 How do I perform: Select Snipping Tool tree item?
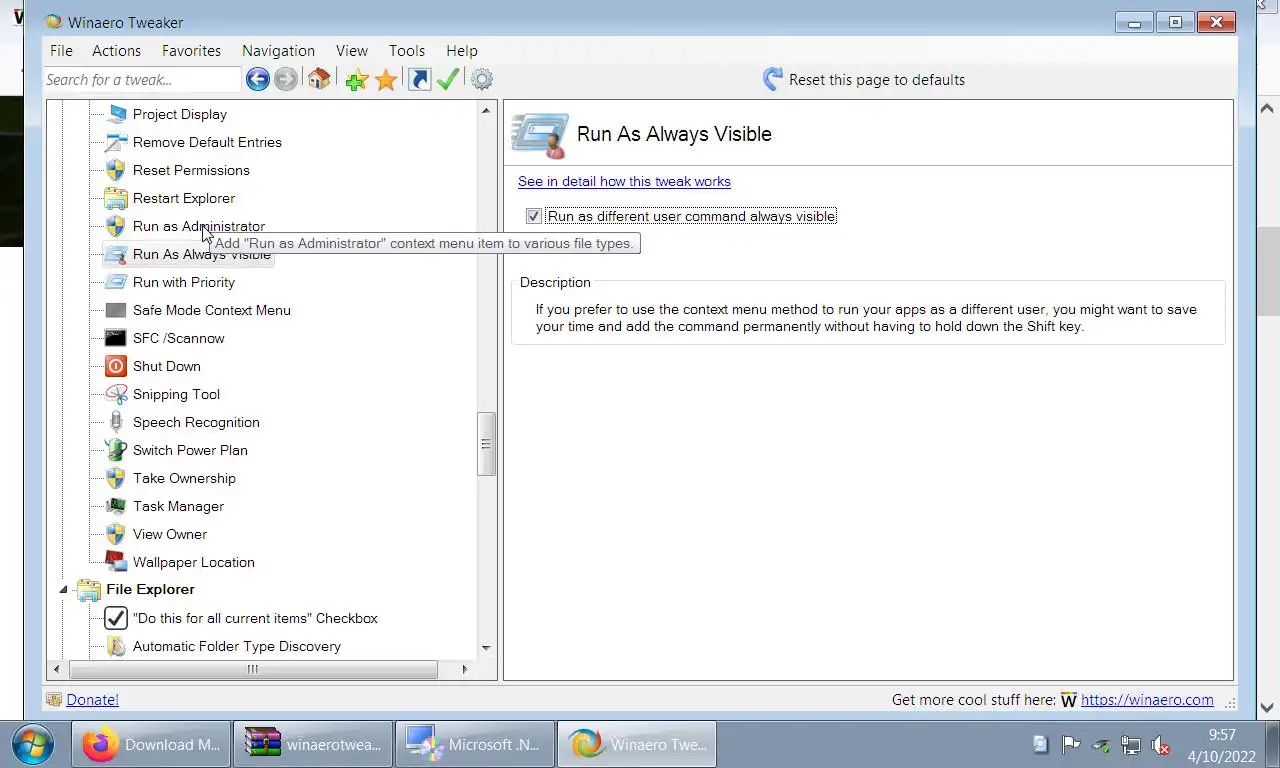[x=176, y=394]
